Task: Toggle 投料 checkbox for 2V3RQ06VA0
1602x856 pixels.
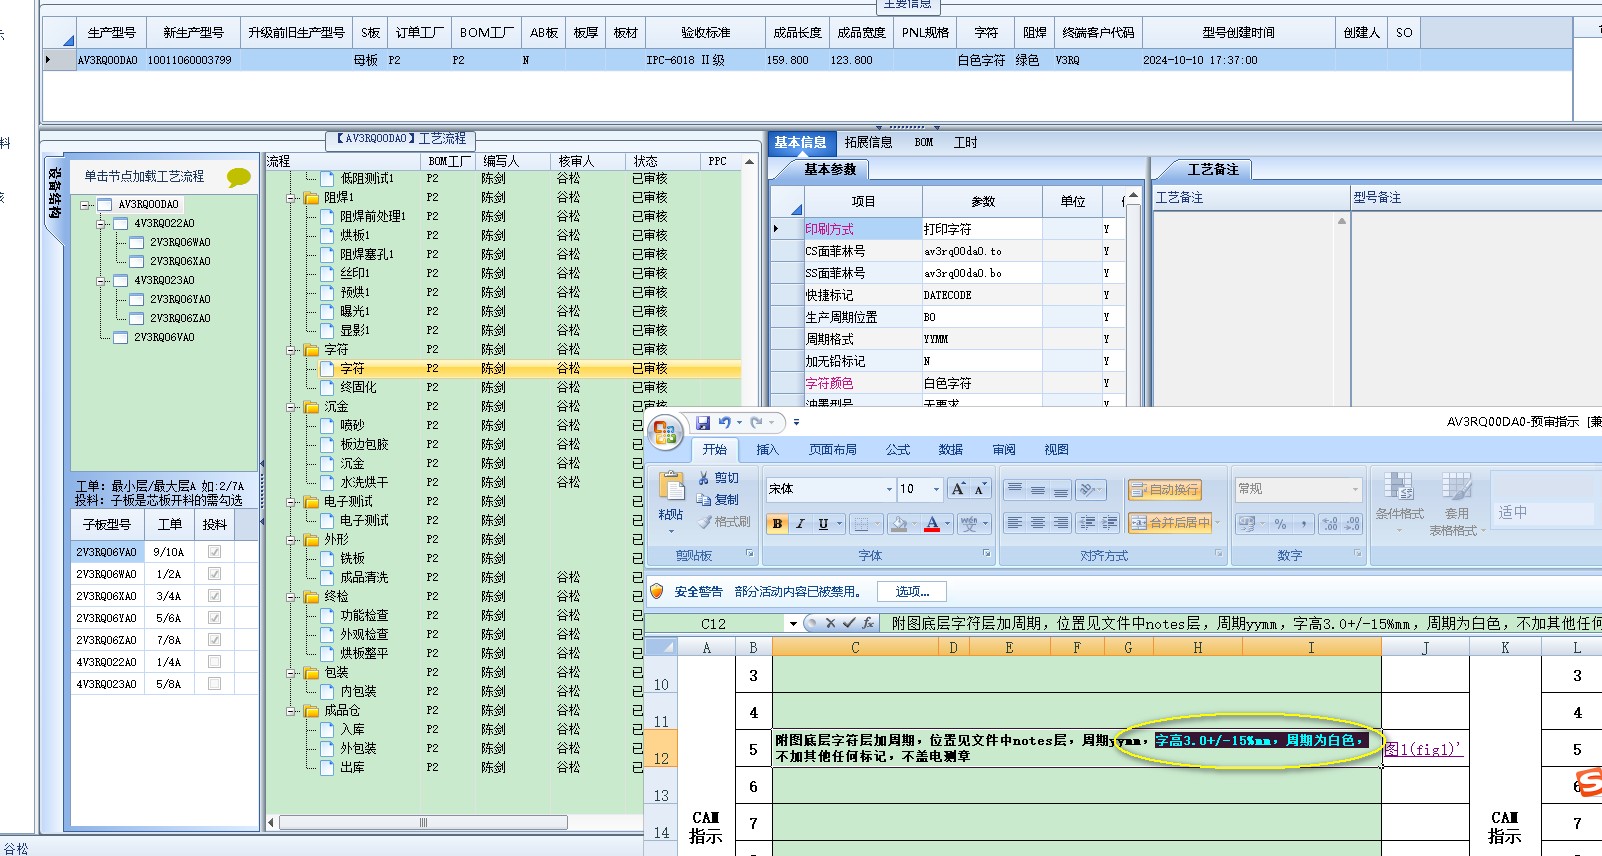Action: [214, 552]
